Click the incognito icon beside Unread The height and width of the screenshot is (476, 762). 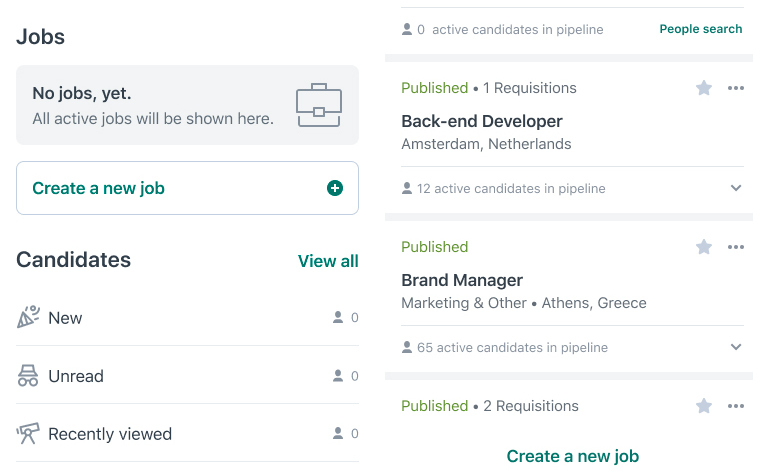pos(28,376)
